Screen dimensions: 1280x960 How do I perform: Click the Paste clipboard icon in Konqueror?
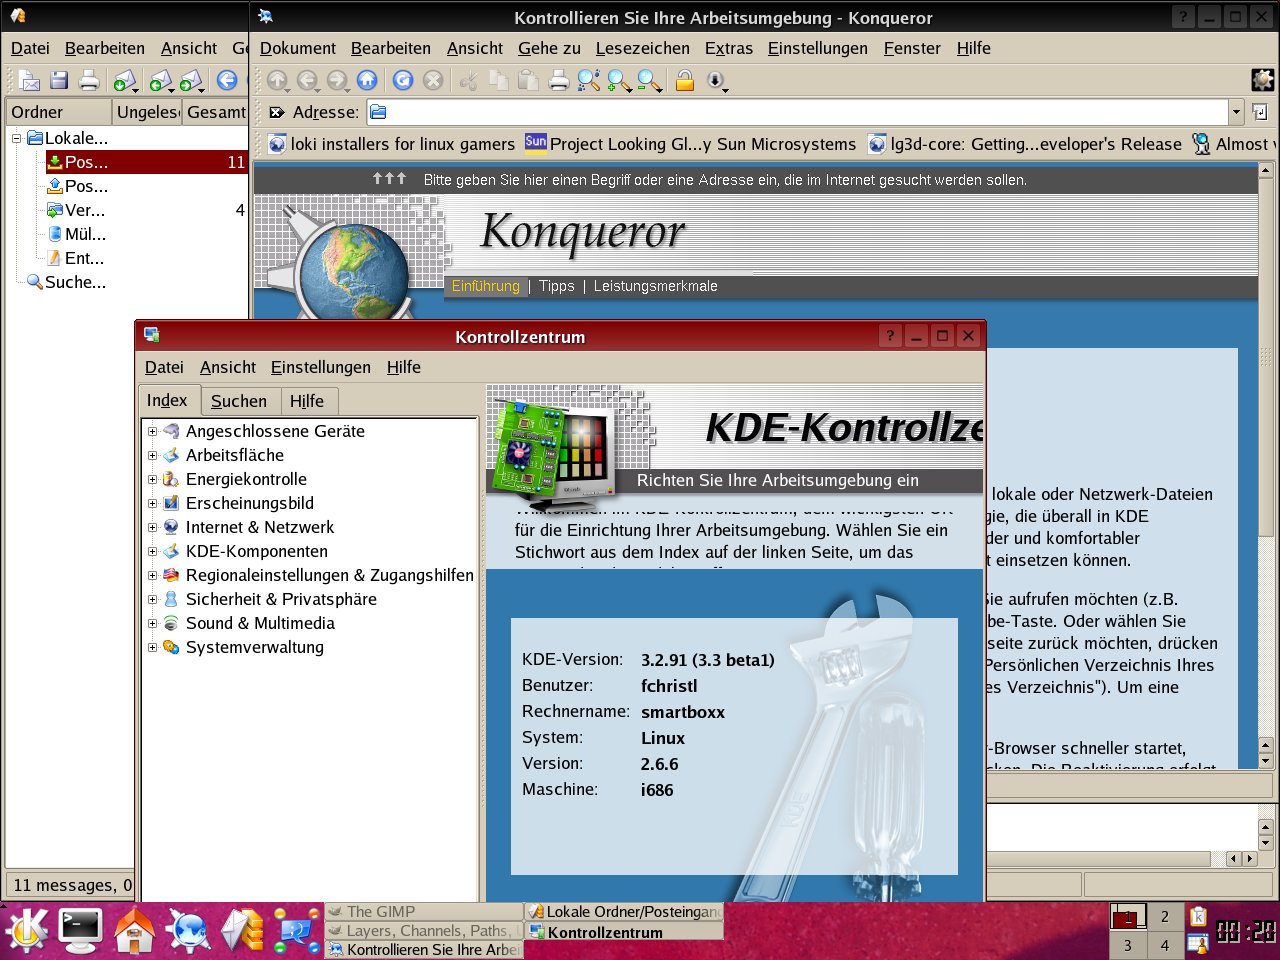[x=528, y=81]
